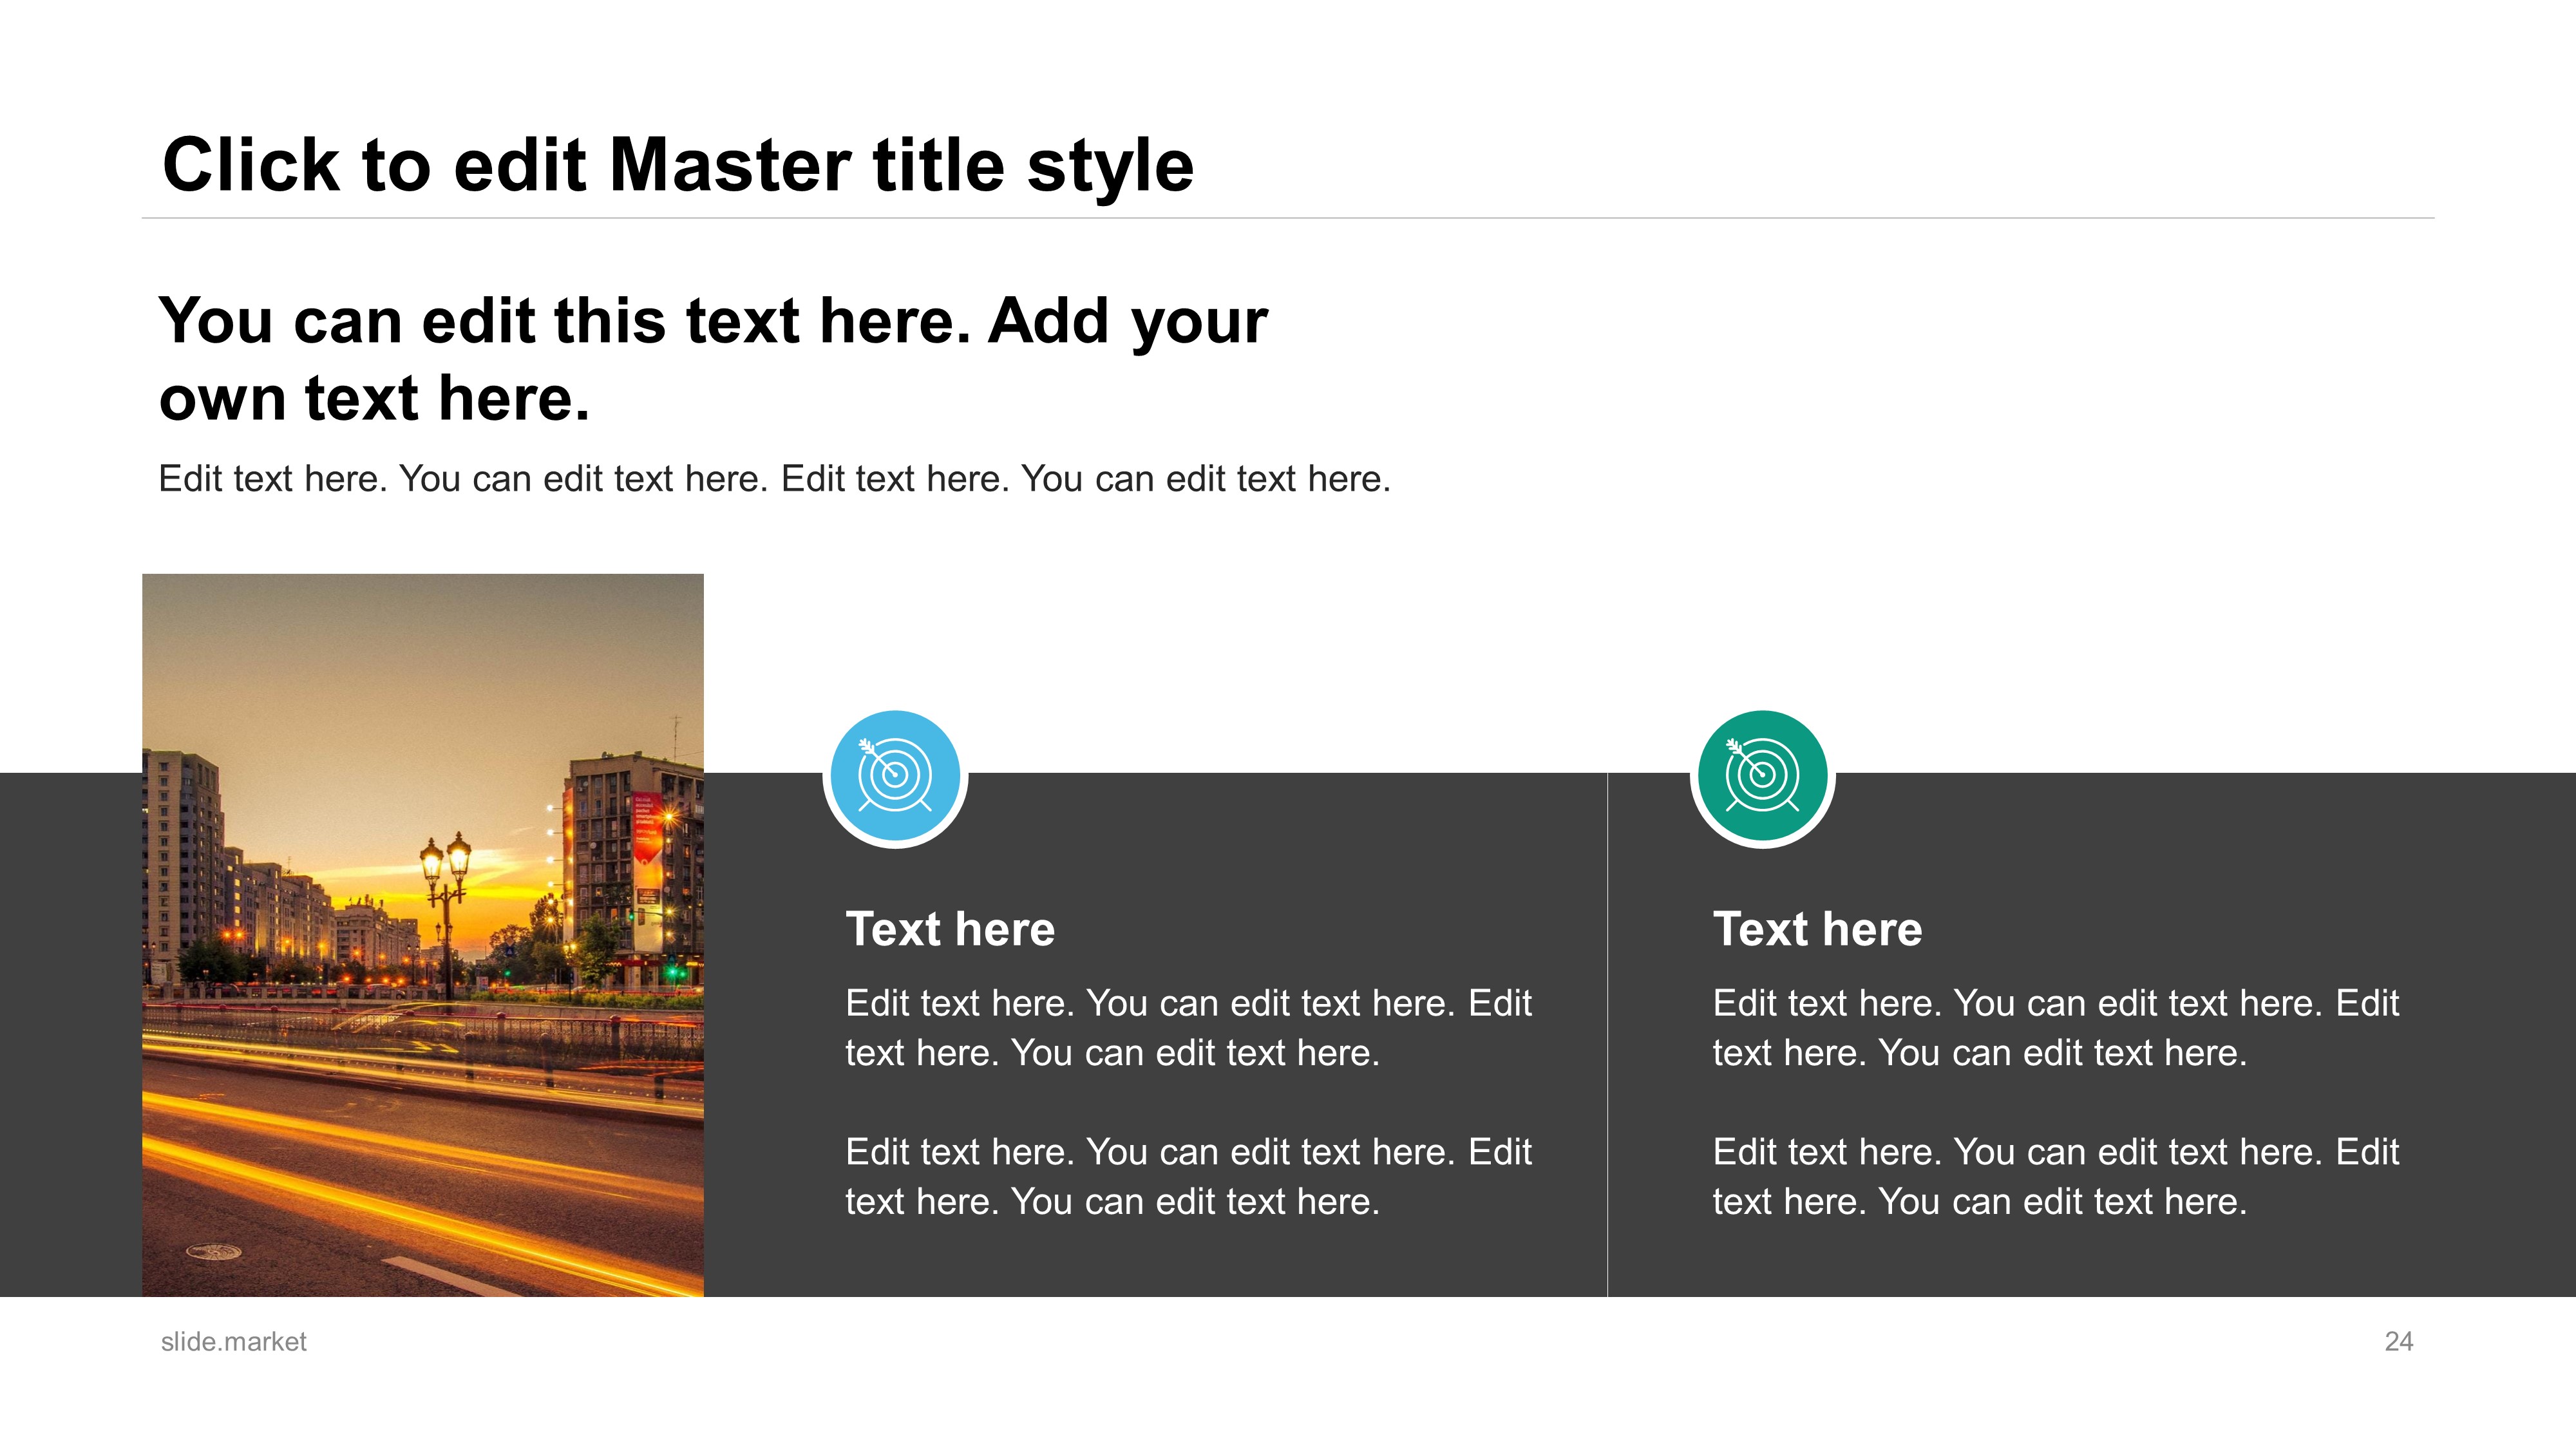Select second paragraph in the blue icon column
This screenshot has height=1449, width=2576.
click(1189, 1176)
